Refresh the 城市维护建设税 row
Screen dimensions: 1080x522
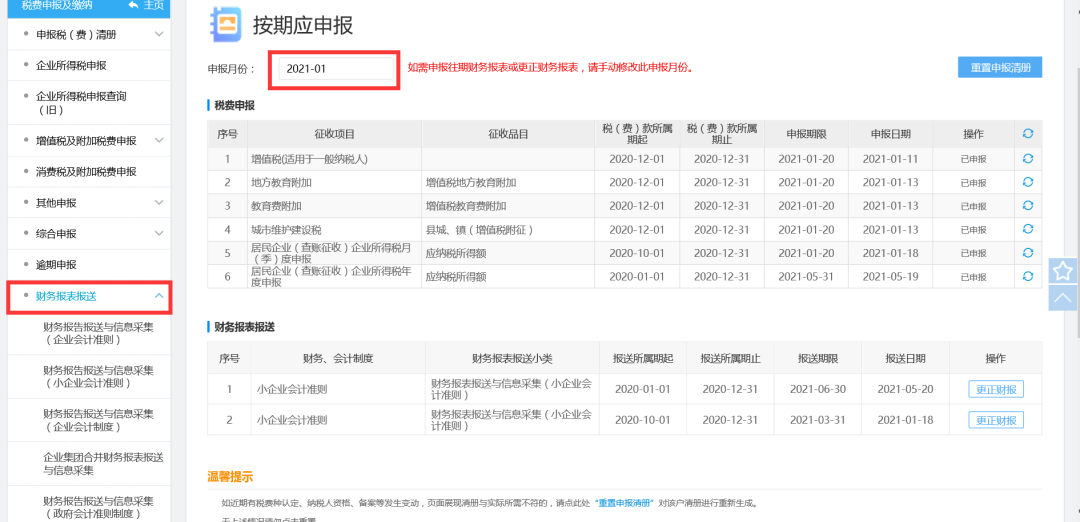pos(1028,229)
